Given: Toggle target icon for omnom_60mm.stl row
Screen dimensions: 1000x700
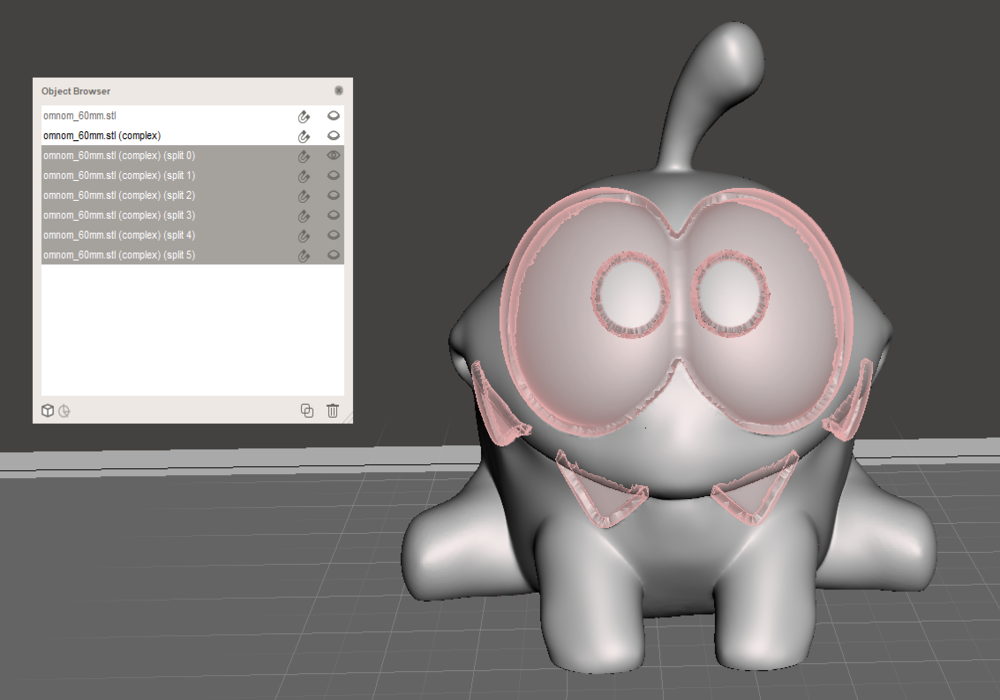Looking at the screenshot, I should 304,116.
